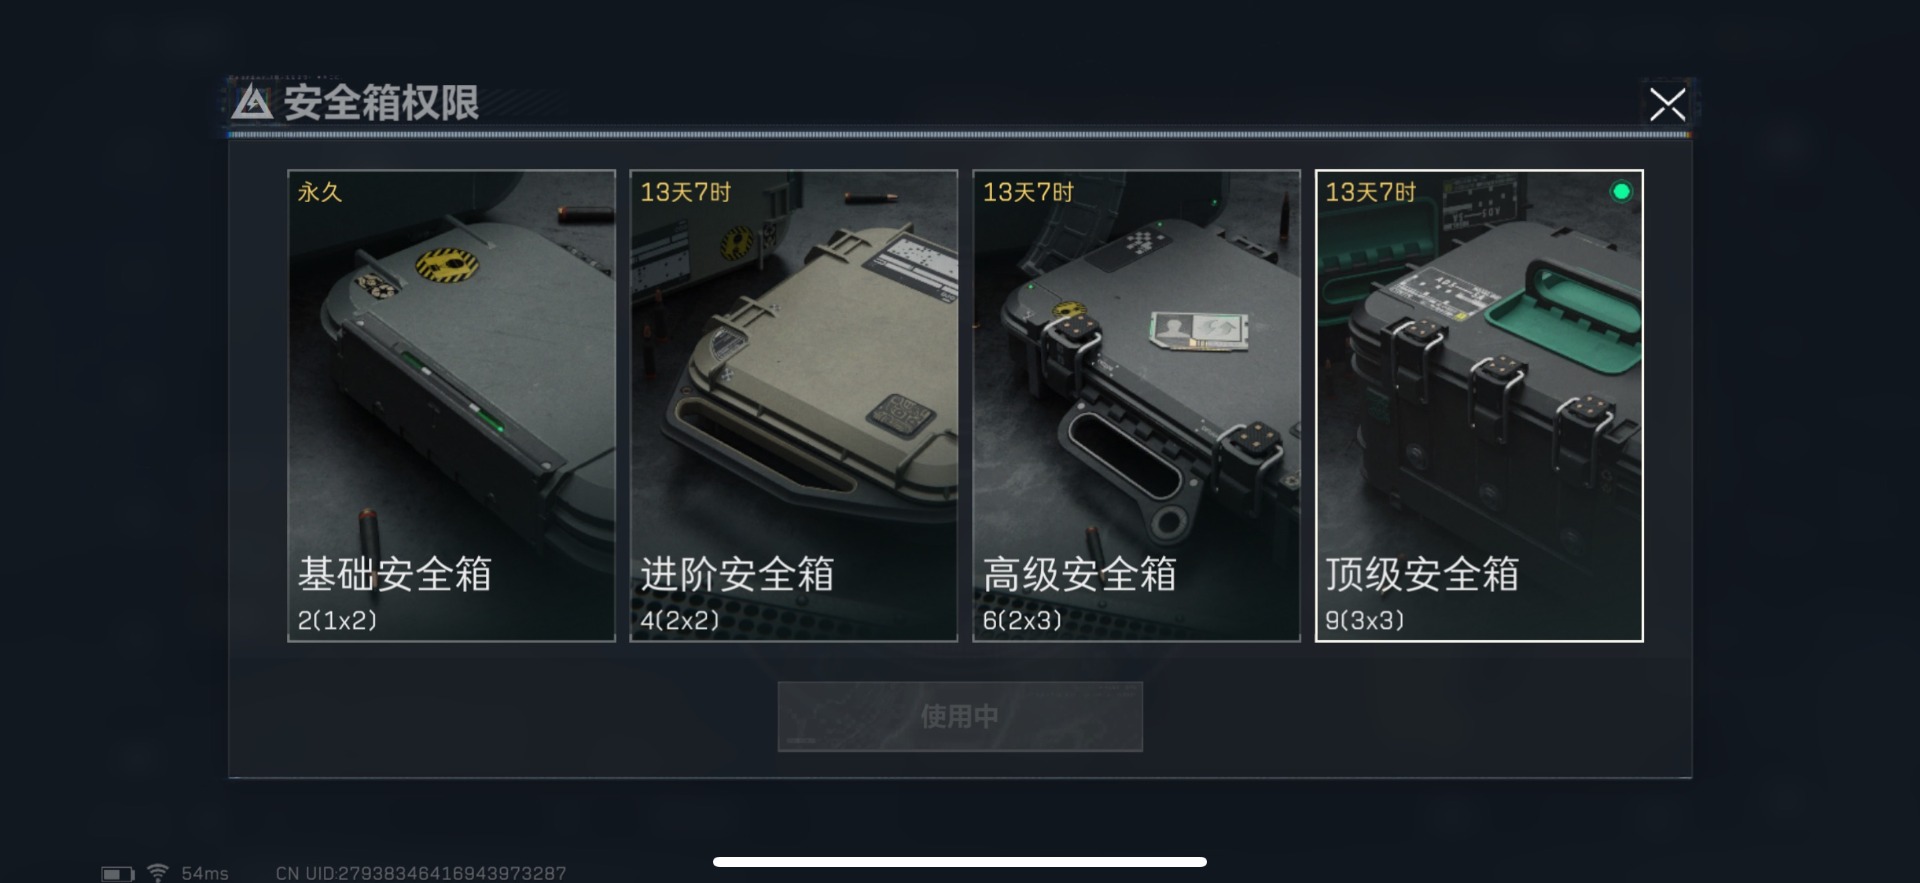Click the triangle logo beside the title

tap(252, 102)
